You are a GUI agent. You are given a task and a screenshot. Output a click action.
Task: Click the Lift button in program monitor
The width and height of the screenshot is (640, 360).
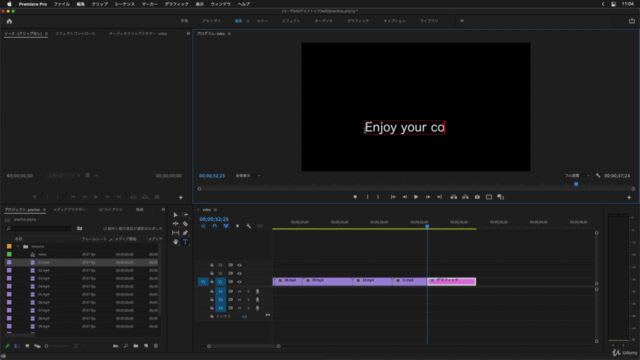[453, 197]
